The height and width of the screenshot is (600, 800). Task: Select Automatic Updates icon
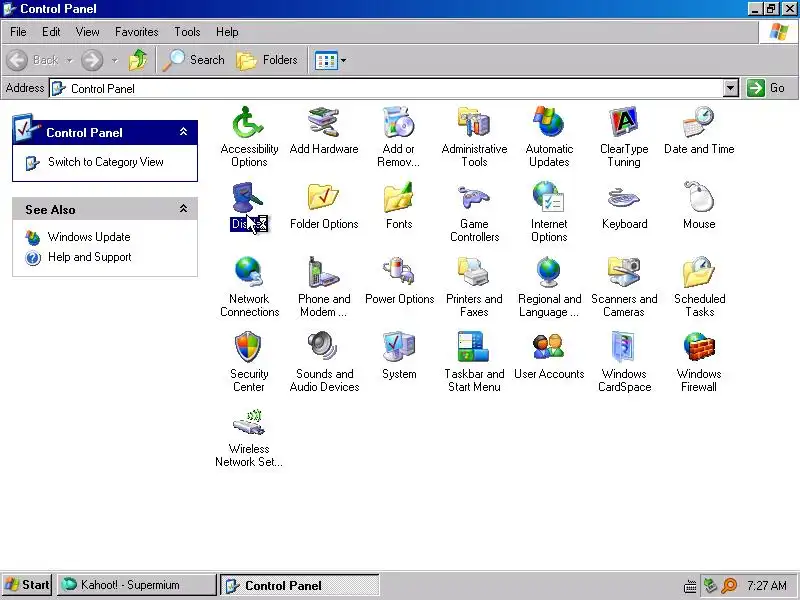tap(548, 123)
